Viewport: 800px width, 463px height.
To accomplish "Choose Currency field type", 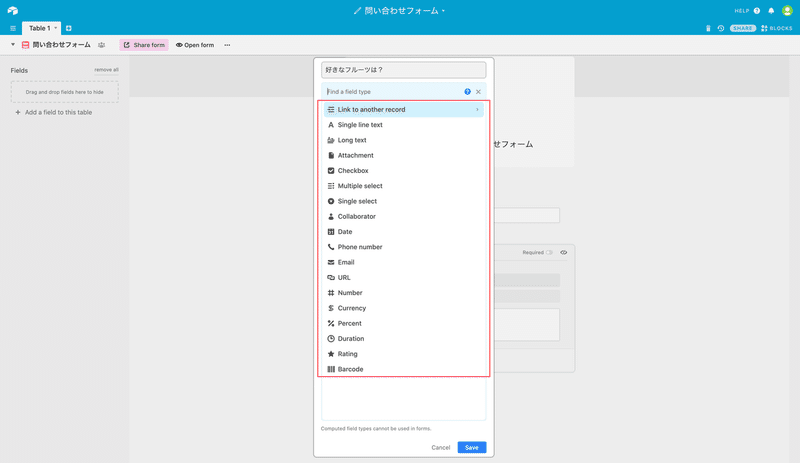I will 404,308.
